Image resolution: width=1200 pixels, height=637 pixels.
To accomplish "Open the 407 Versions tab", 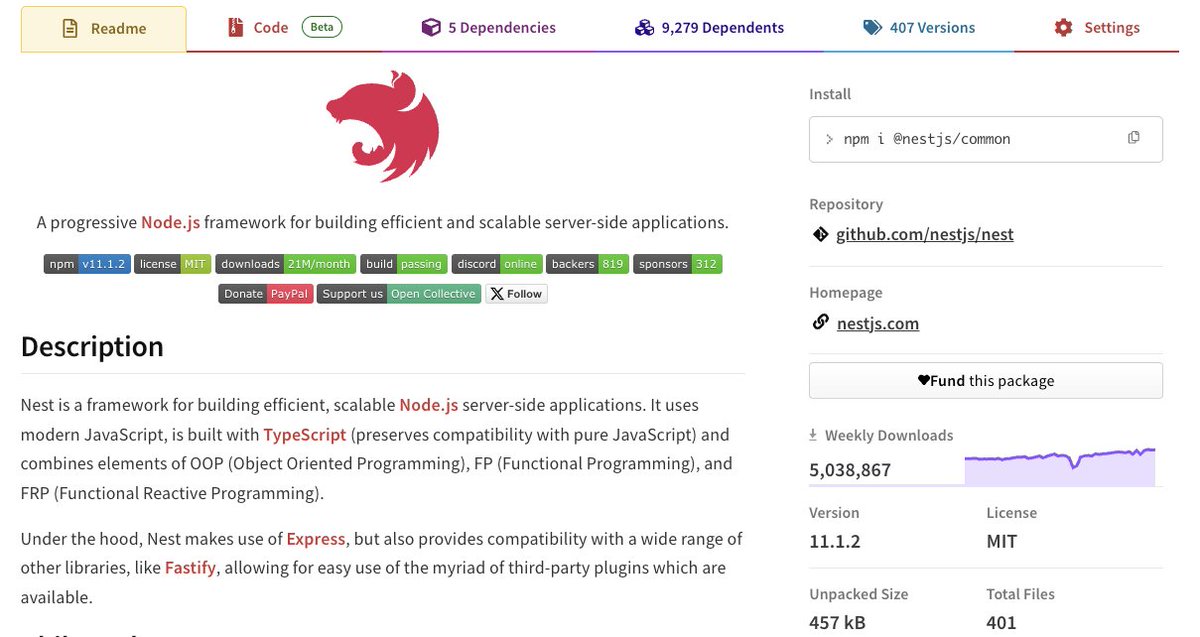I will 919,28.
